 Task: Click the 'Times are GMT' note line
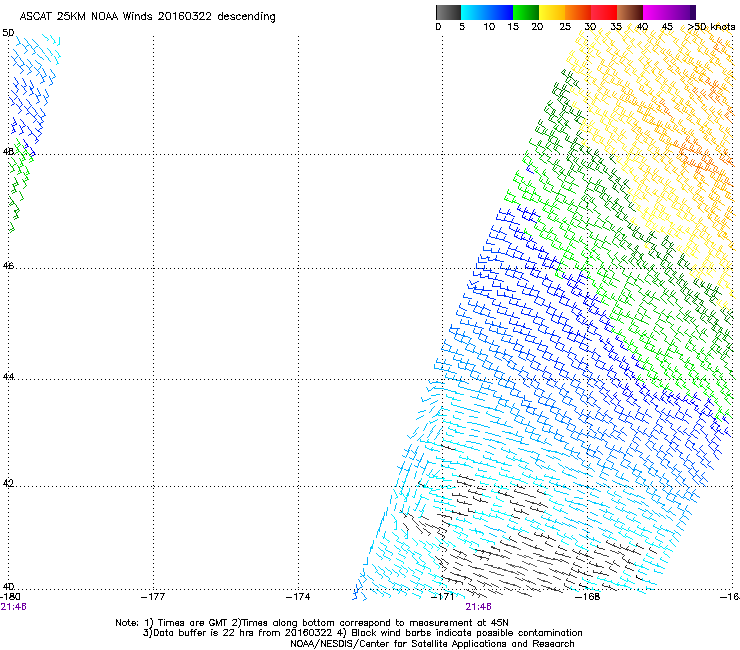point(311,623)
